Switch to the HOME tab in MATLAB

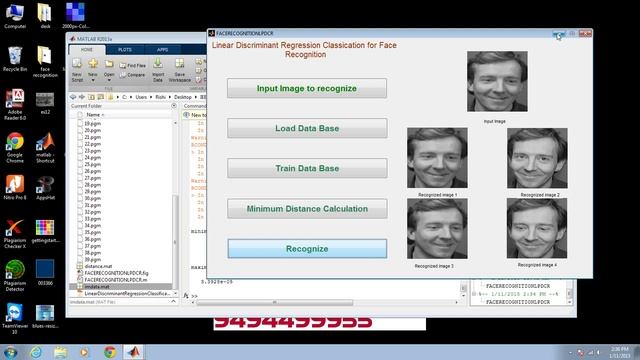[x=87, y=50]
